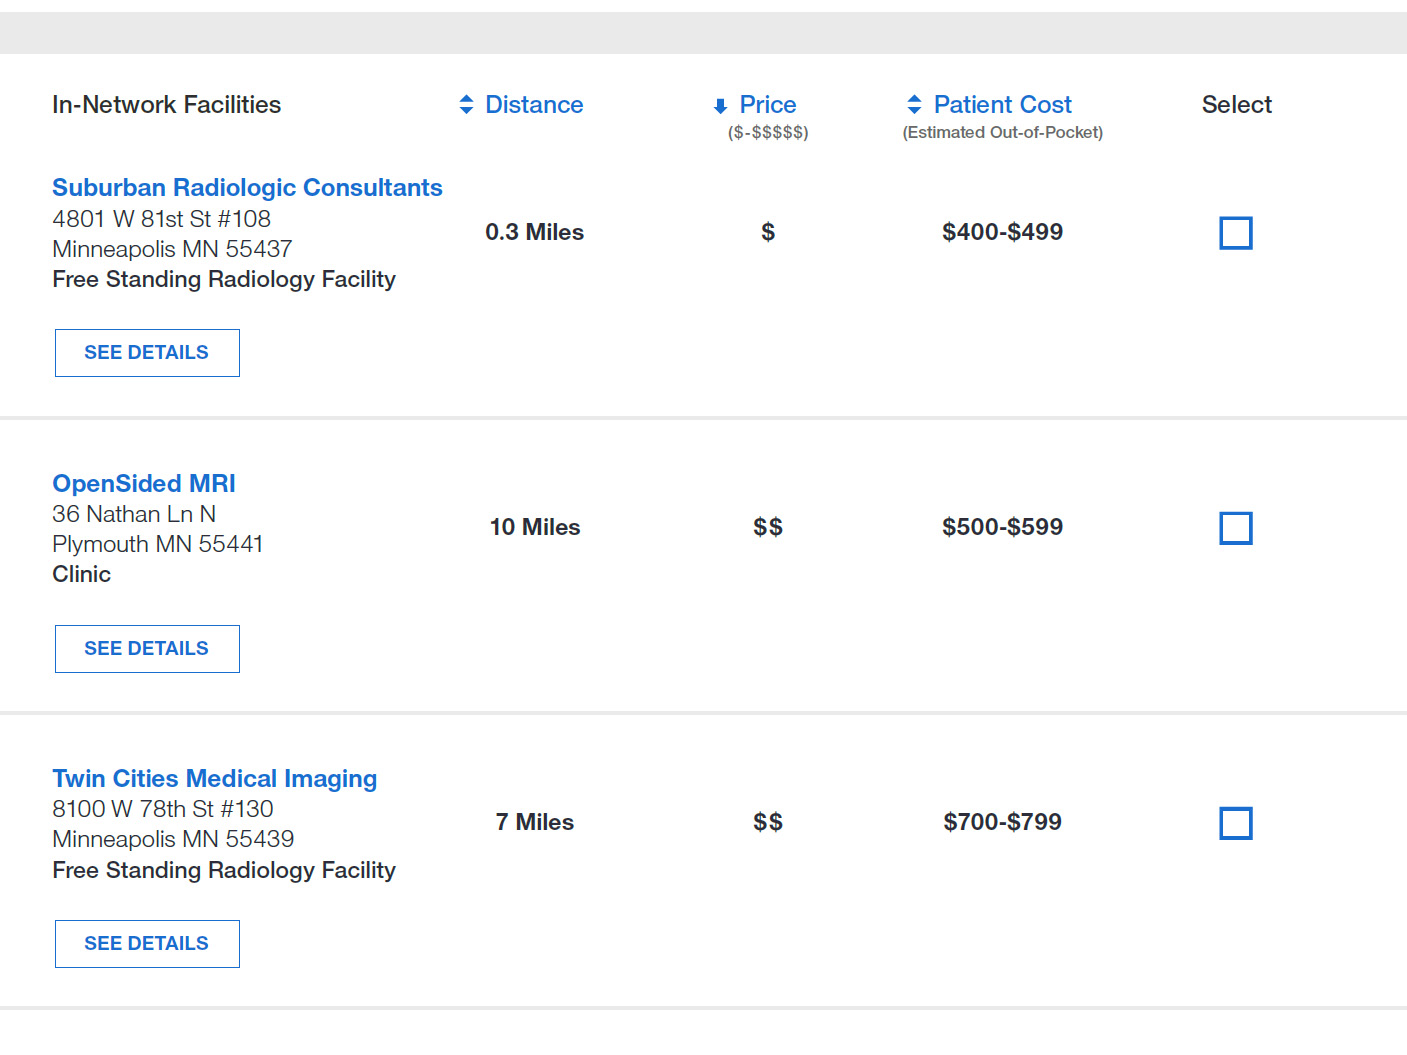
Task: Click the 7 Miles distance value
Action: (535, 822)
